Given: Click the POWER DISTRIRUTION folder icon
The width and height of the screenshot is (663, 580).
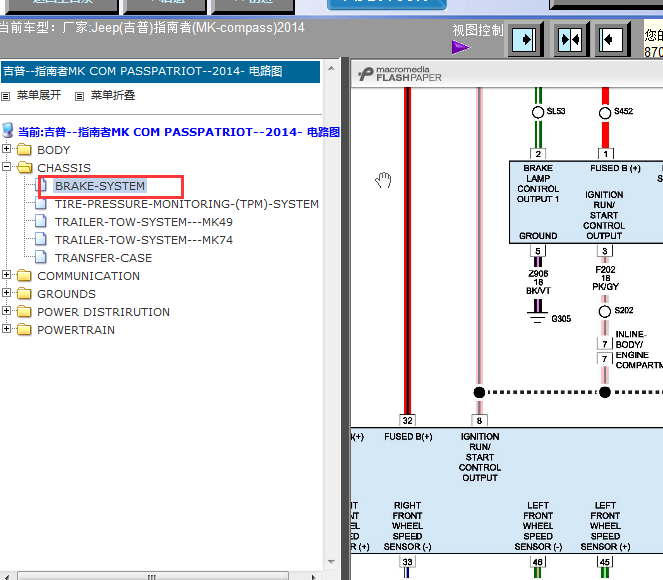Looking at the screenshot, I should pyautogui.click(x=24, y=312).
